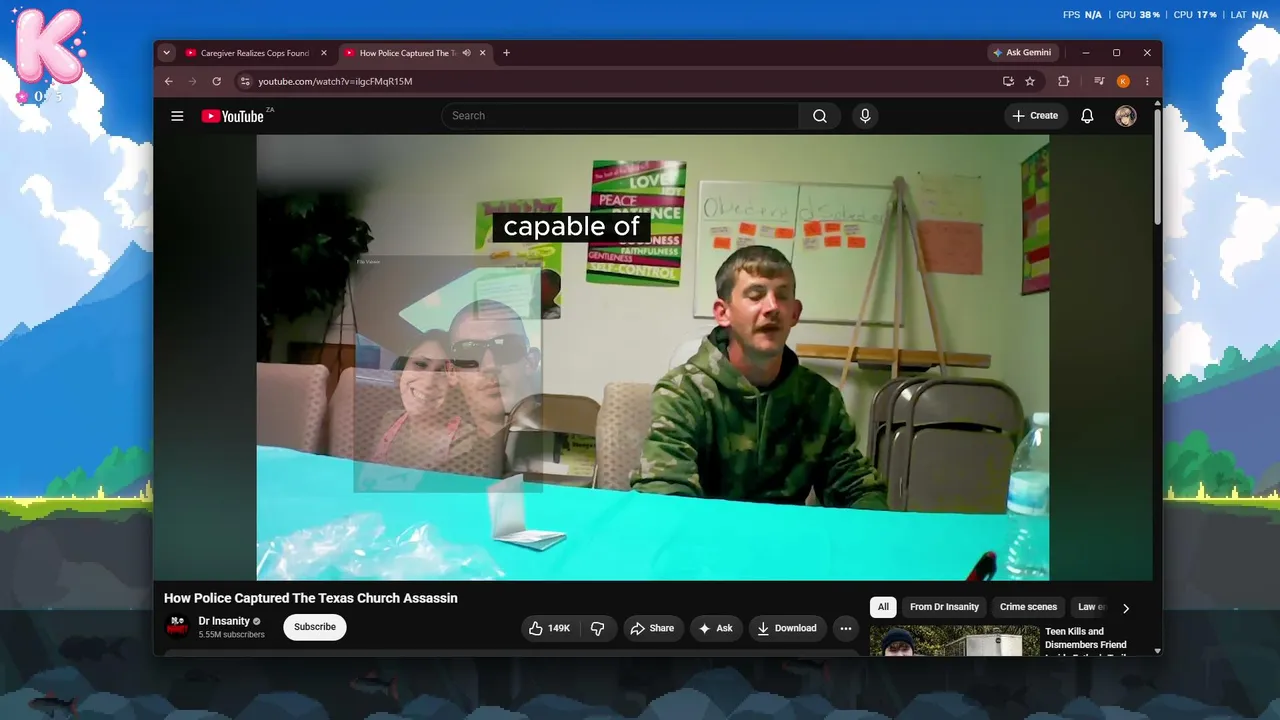Click the LAT N/A overlay readout
1280x720 pixels.
[1250, 15]
